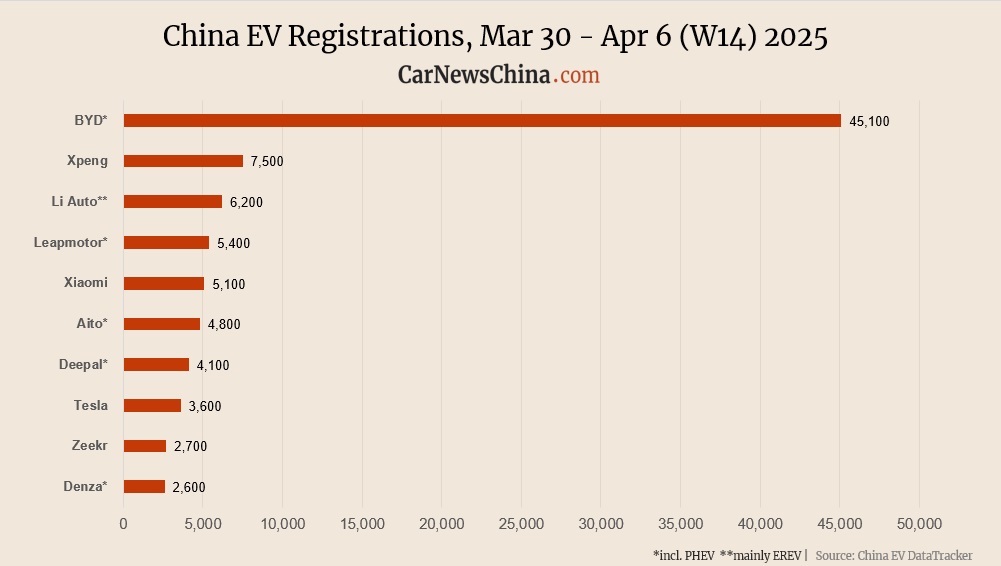The image size is (1001, 566).
Task: Click the BYD bar in the chart
Action: (x=482, y=121)
